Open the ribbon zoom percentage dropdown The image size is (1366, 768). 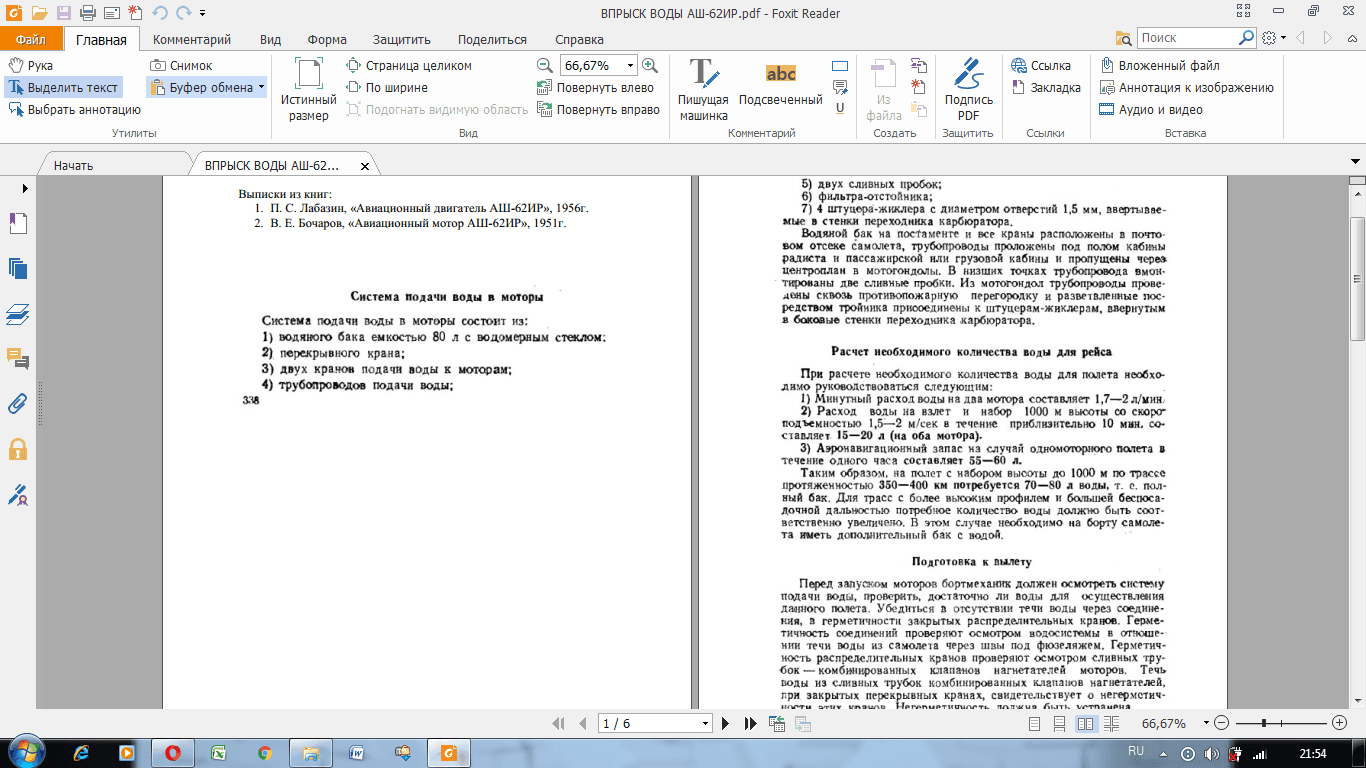[x=630, y=65]
